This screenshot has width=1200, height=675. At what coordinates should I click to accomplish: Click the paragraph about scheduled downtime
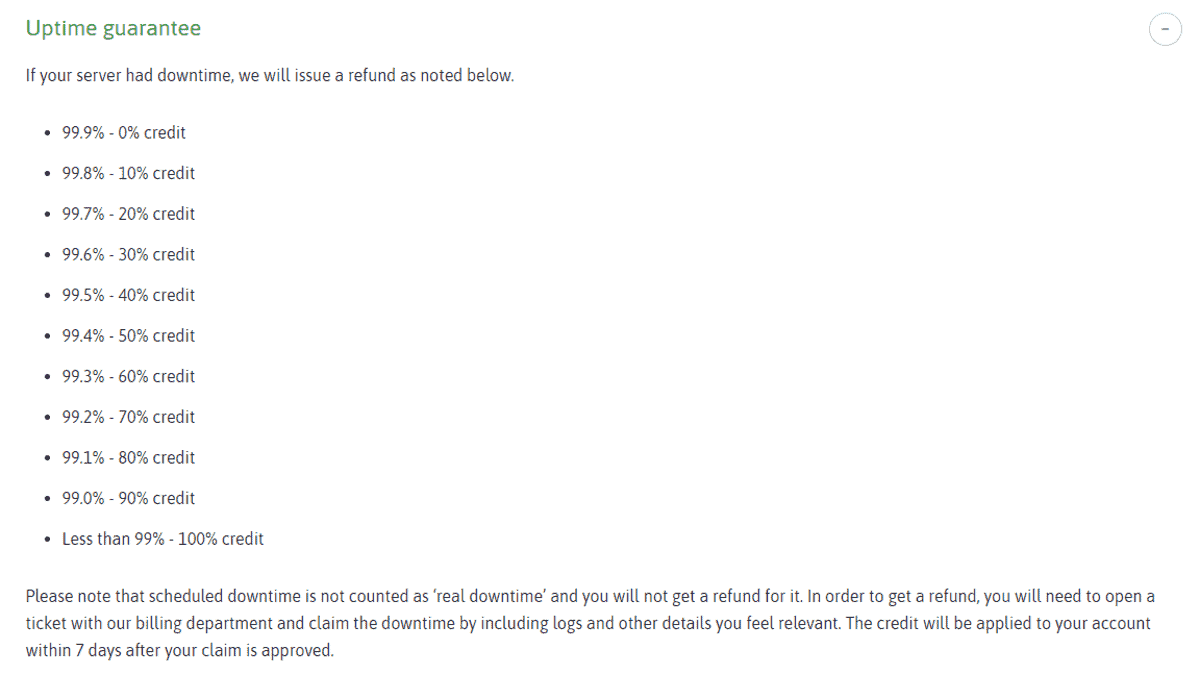(x=588, y=622)
